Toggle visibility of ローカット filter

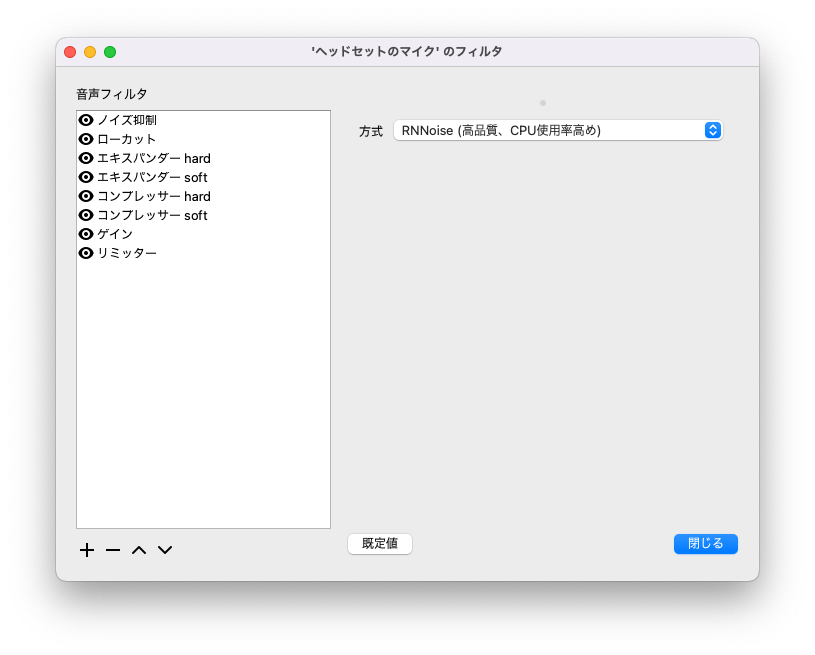coord(86,139)
